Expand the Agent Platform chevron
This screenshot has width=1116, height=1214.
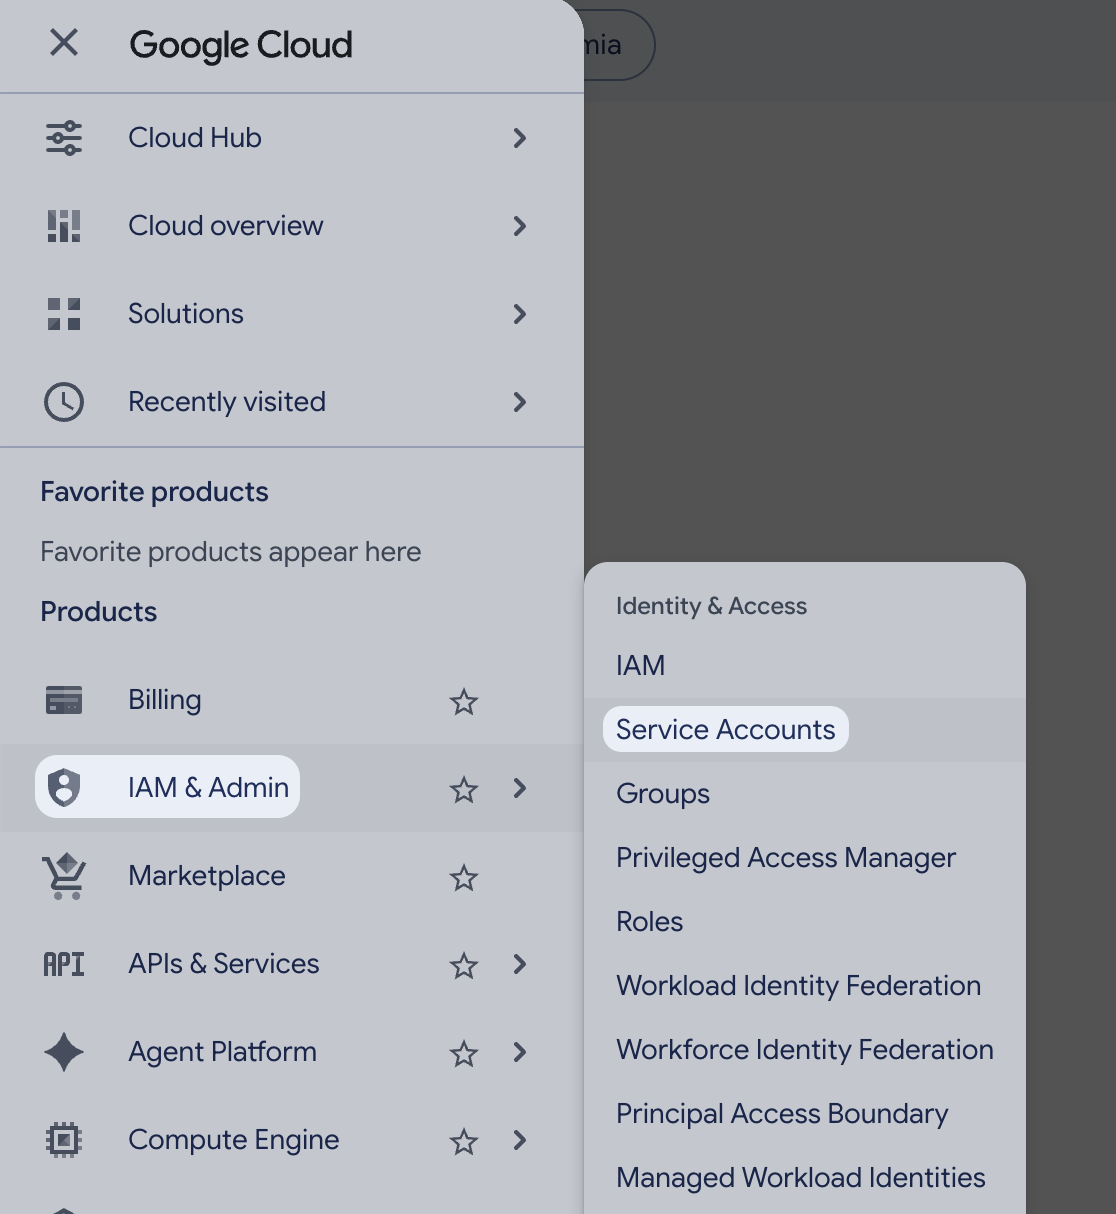(520, 1052)
